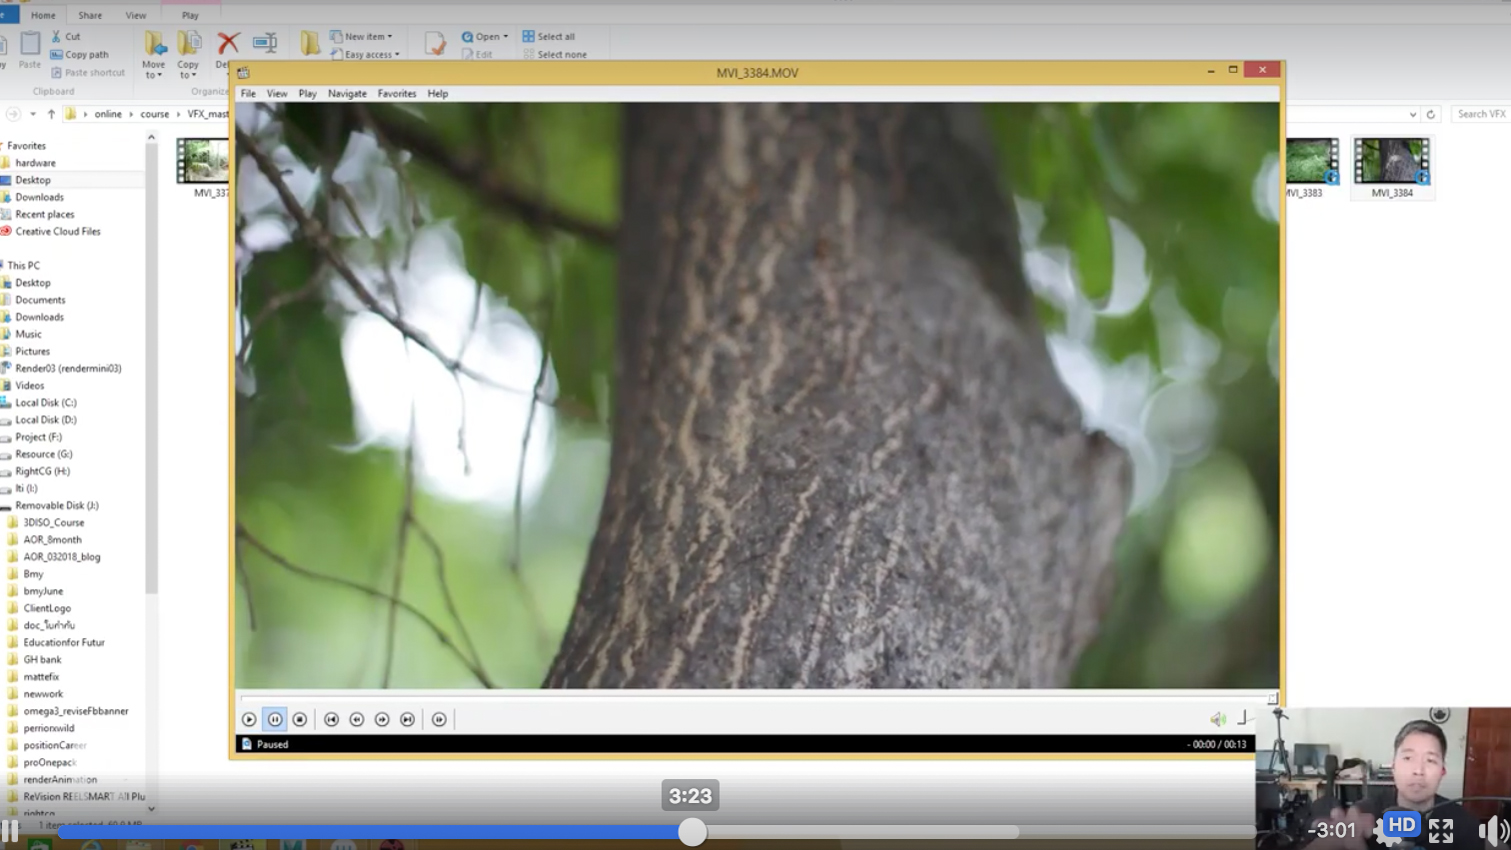The height and width of the screenshot is (850, 1511).
Task: Click Select all in the ribbon
Action: click(x=549, y=36)
